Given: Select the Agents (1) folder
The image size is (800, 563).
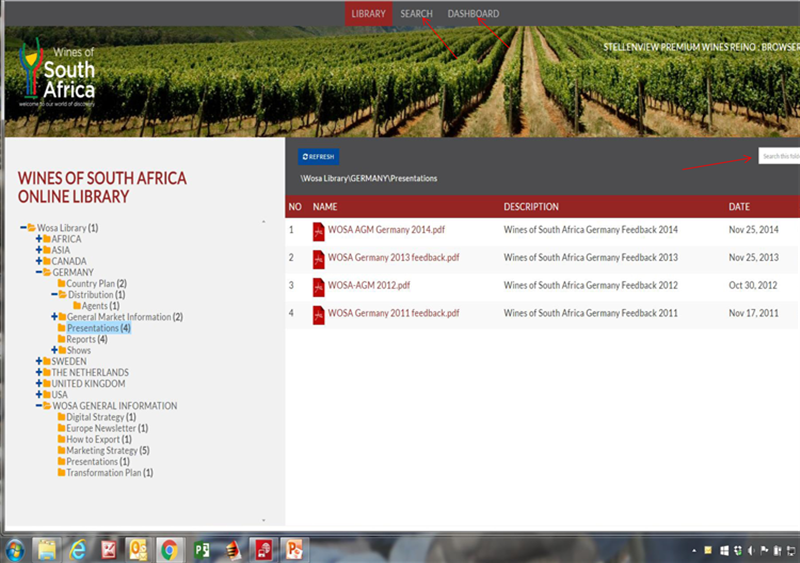Looking at the screenshot, I should tap(101, 306).
